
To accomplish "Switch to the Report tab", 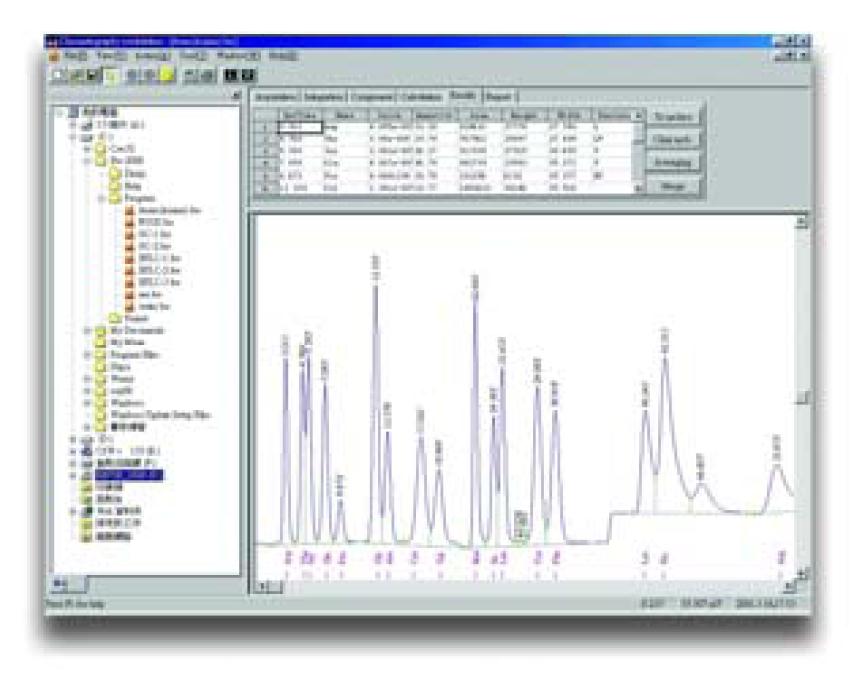I will pyautogui.click(x=498, y=97).
